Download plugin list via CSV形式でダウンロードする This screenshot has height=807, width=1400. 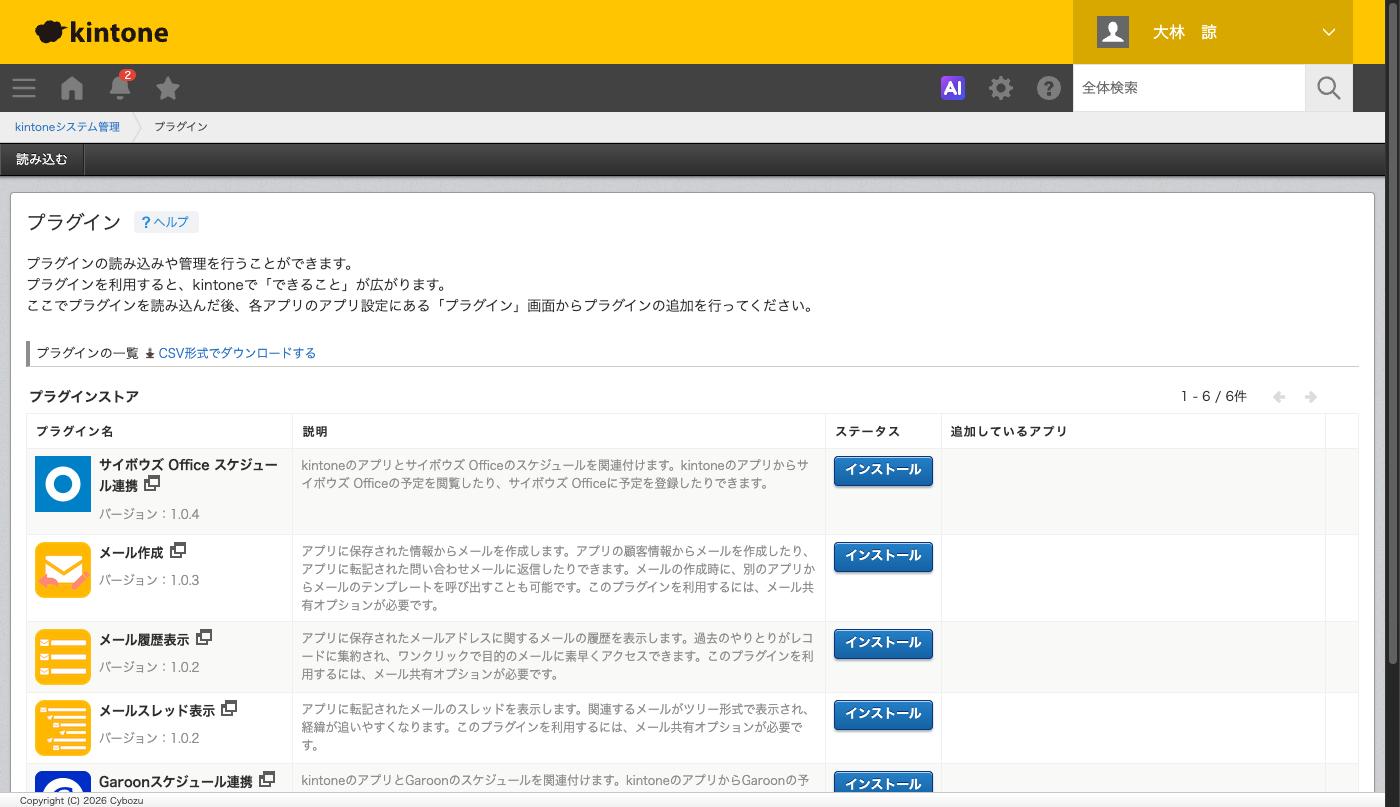237,353
